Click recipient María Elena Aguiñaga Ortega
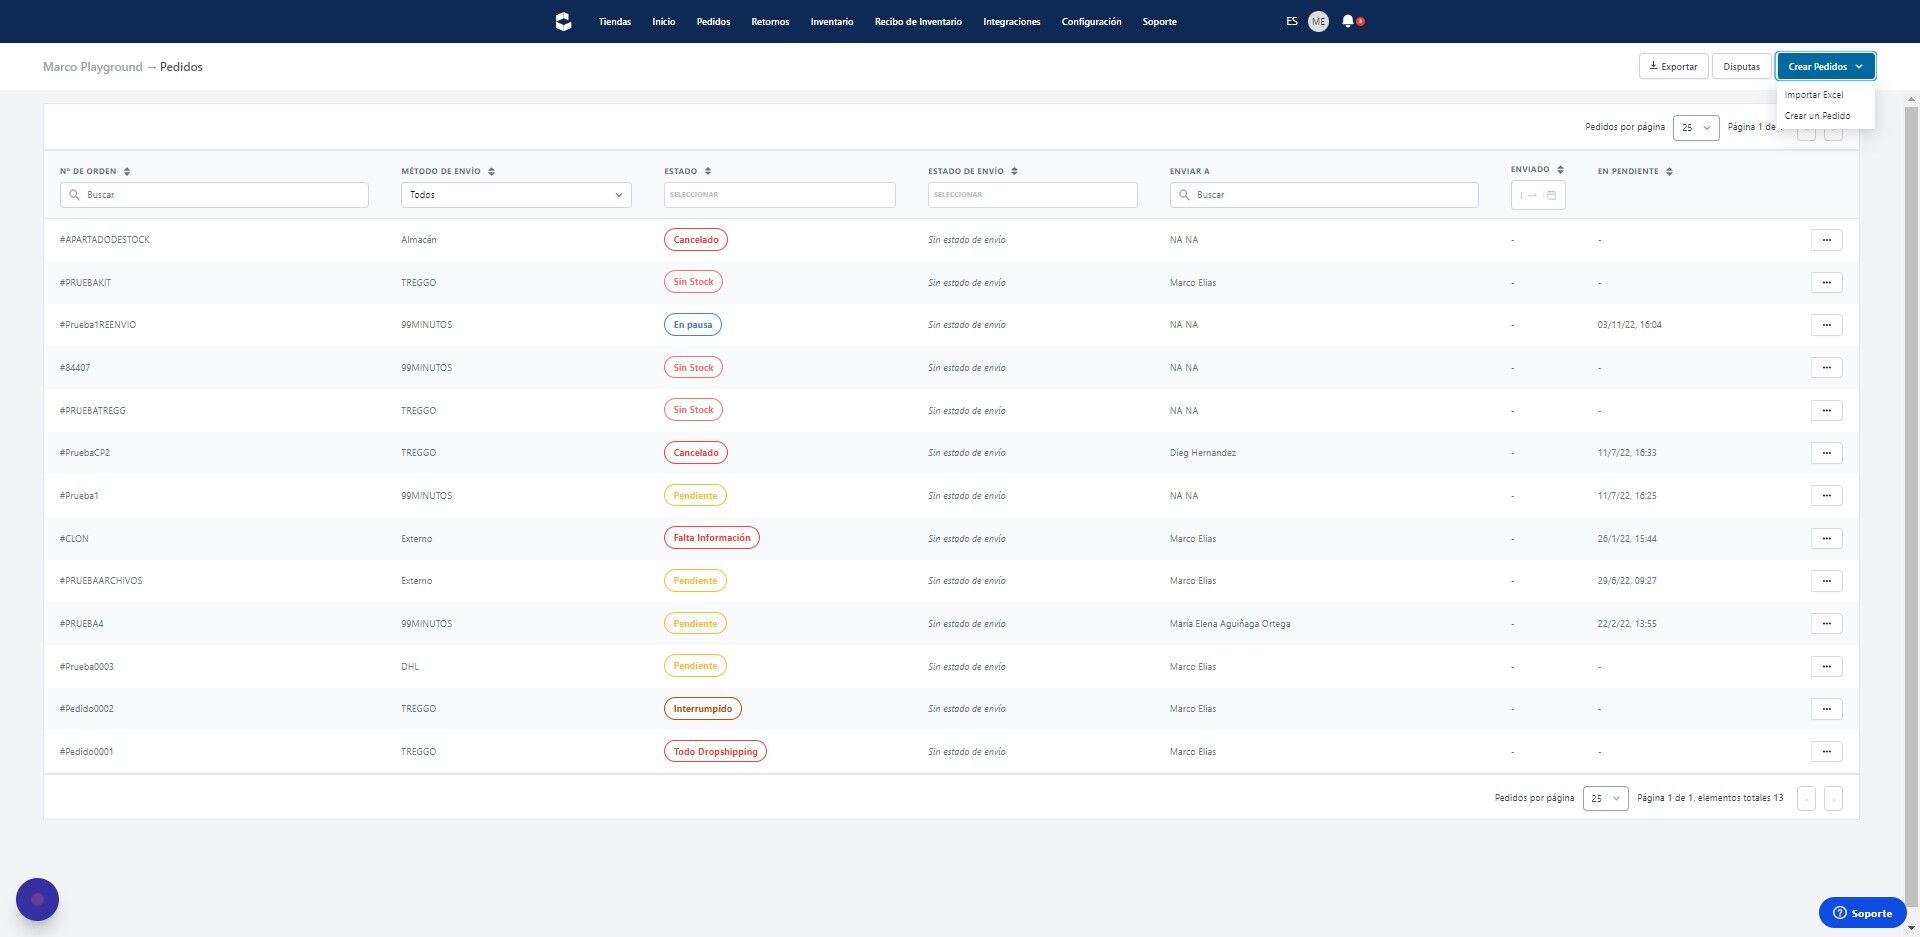 tap(1230, 624)
